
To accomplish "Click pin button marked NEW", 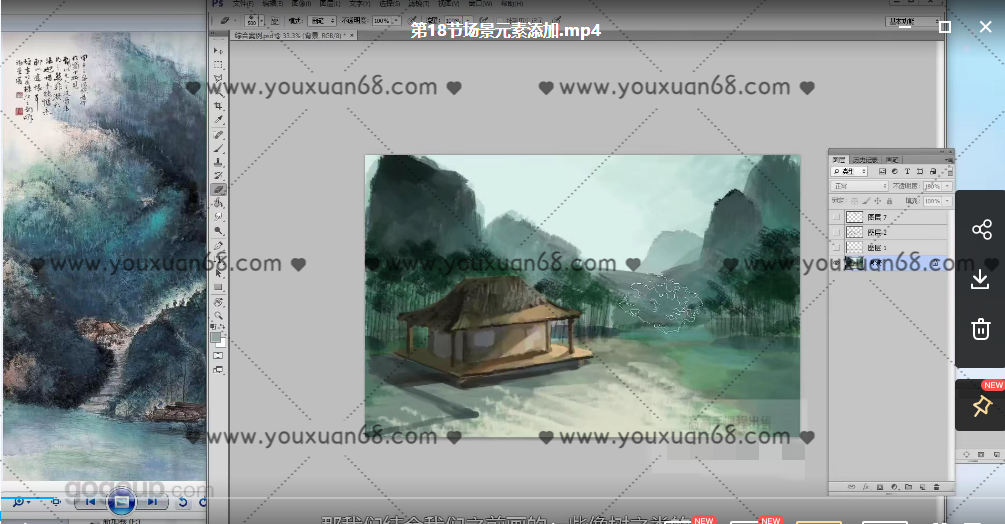I will click(981, 405).
